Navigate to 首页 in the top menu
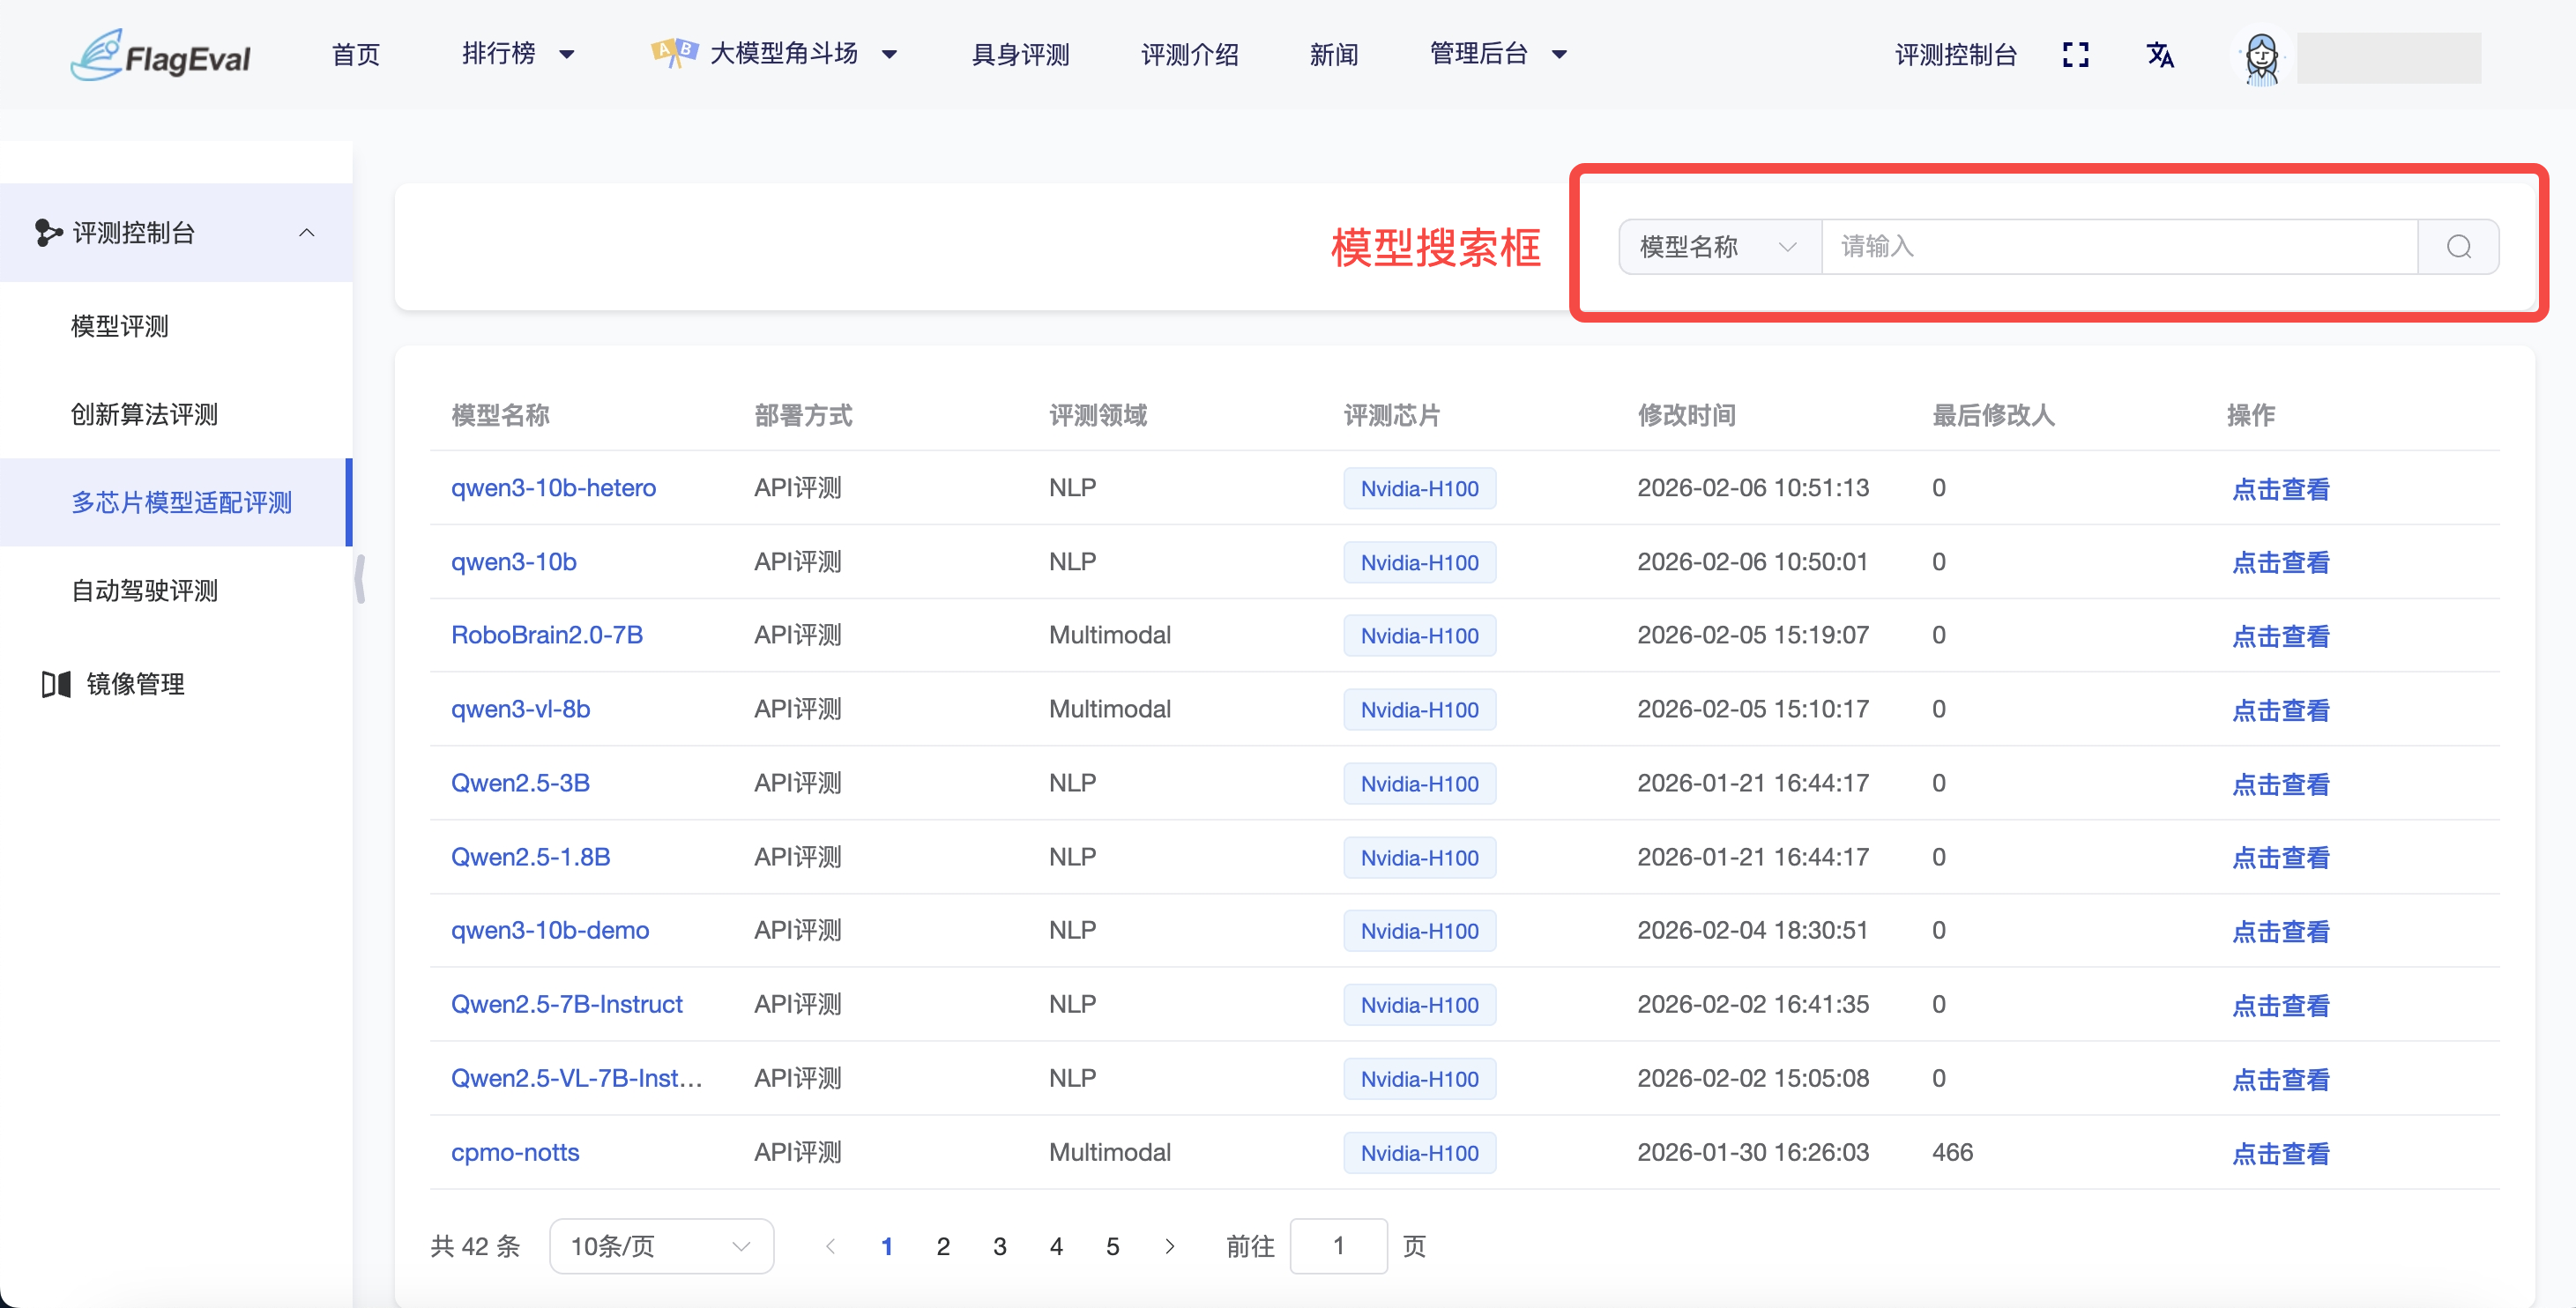The width and height of the screenshot is (2576, 1308). [x=355, y=54]
